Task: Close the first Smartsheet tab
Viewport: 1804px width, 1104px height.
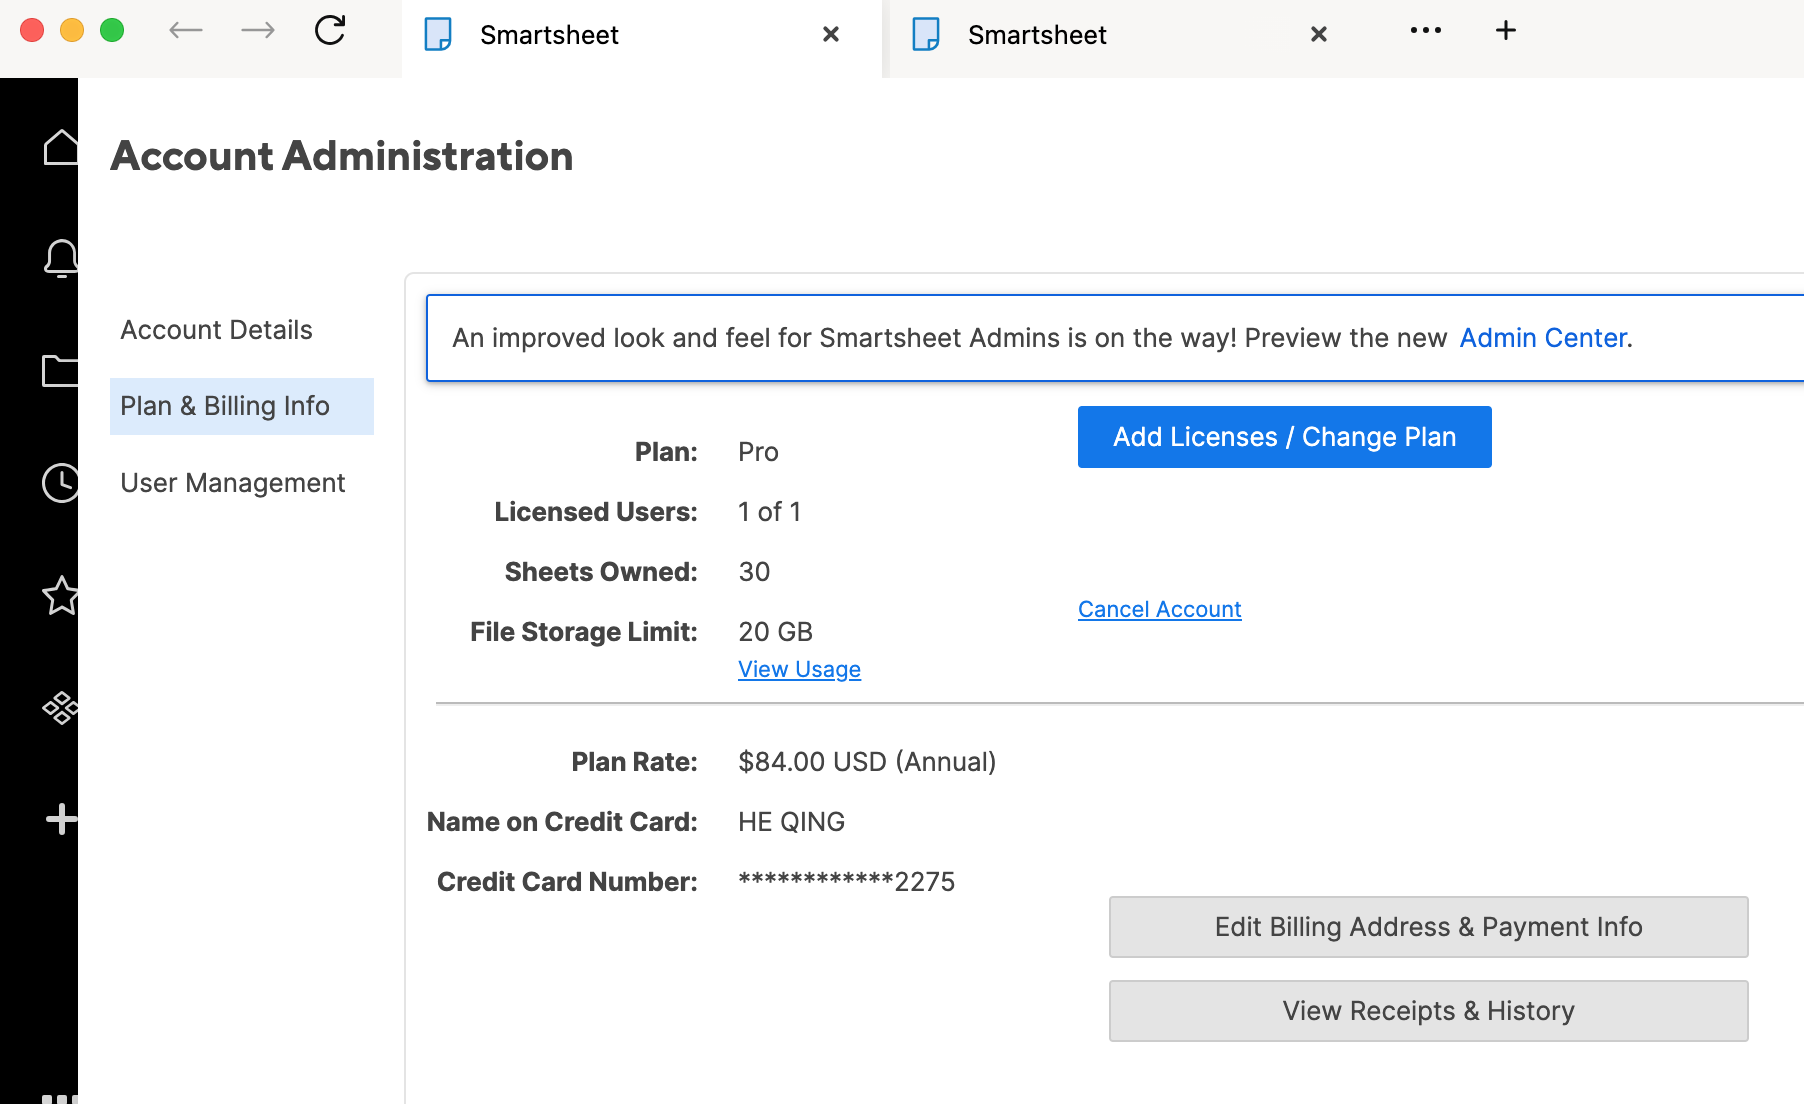Action: [831, 34]
